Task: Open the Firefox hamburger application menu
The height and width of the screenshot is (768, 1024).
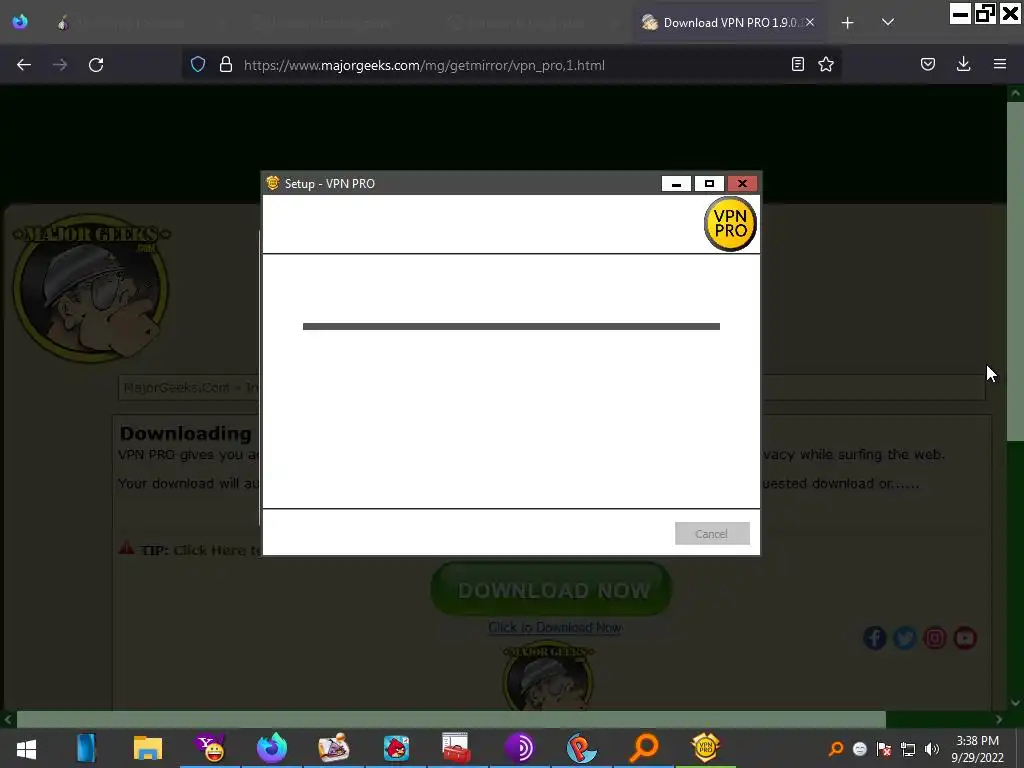Action: click(x=1000, y=64)
